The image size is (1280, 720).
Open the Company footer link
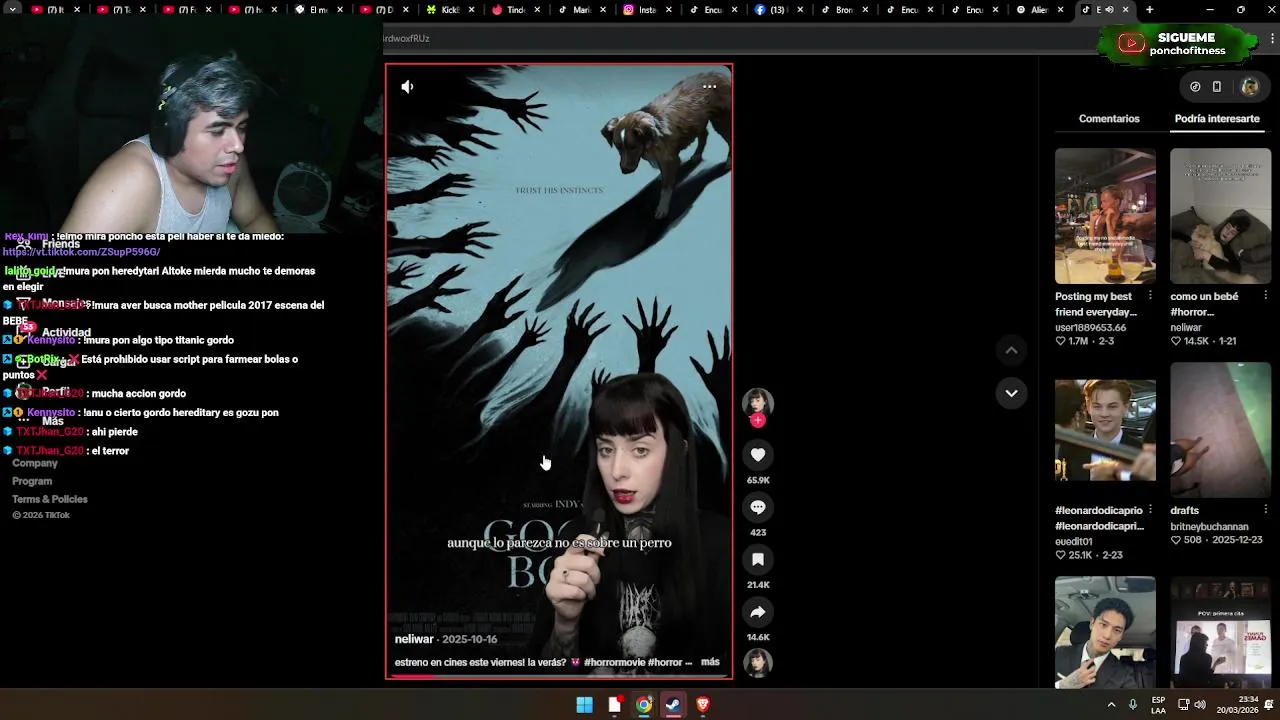[x=35, y=463]
